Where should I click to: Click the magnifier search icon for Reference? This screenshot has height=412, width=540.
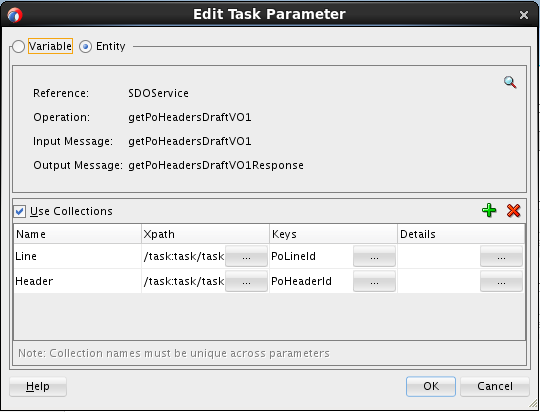coord(510,82)
